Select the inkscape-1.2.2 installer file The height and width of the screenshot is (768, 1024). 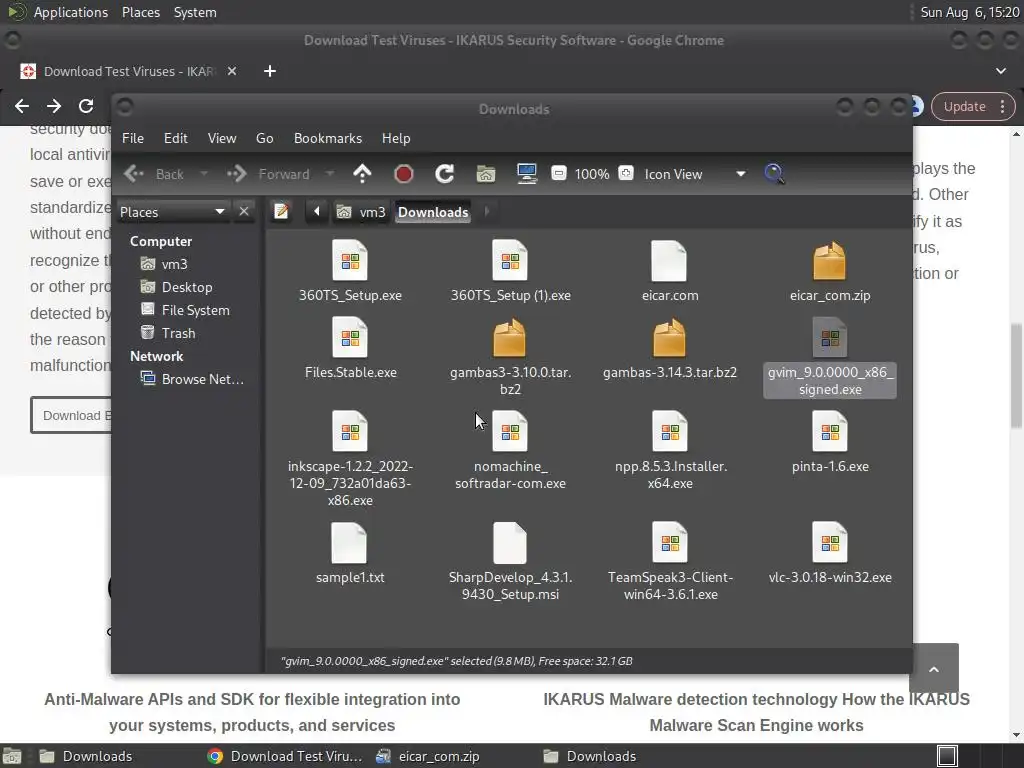tap(350, 459)
